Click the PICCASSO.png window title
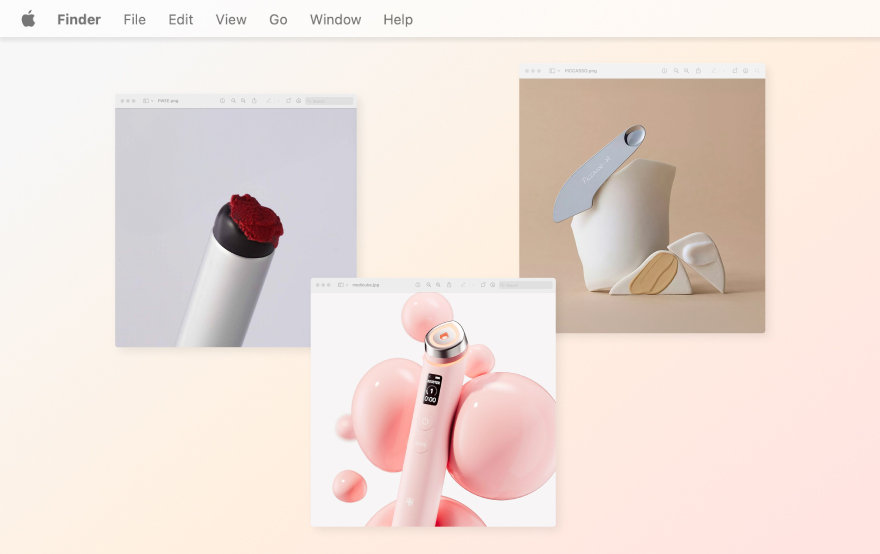 pyautogui.click(x=581, y=71)
